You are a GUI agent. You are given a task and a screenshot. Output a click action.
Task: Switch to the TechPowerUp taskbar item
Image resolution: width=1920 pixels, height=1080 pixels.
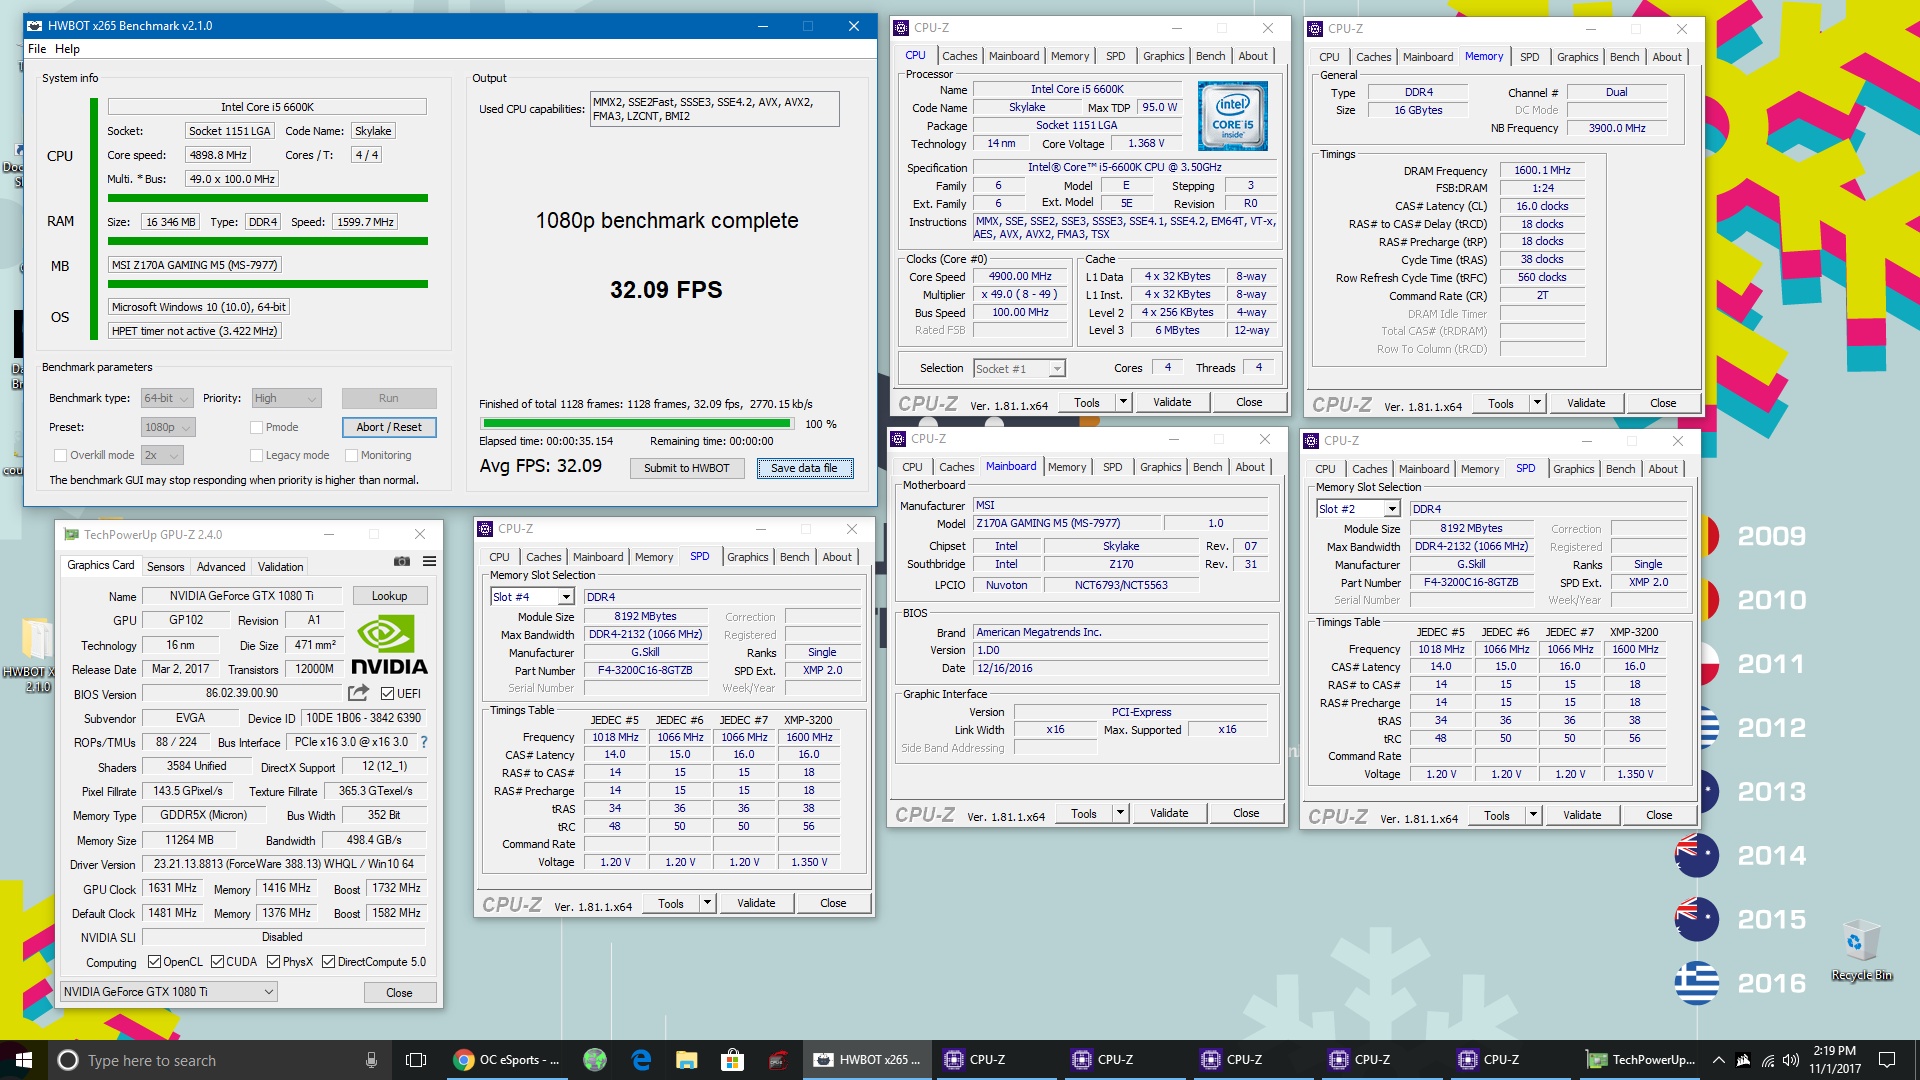[x=1641, y=1060]
